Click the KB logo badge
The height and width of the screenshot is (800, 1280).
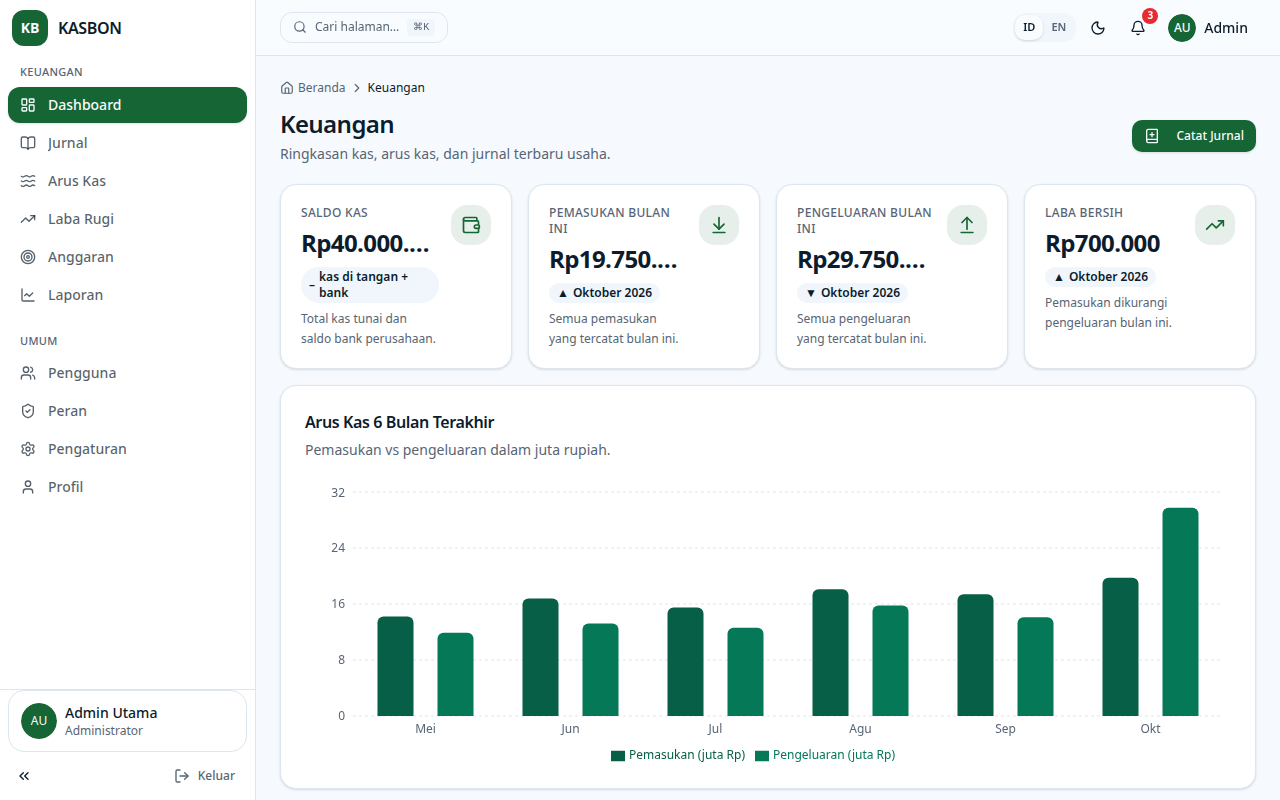point(30,28)
